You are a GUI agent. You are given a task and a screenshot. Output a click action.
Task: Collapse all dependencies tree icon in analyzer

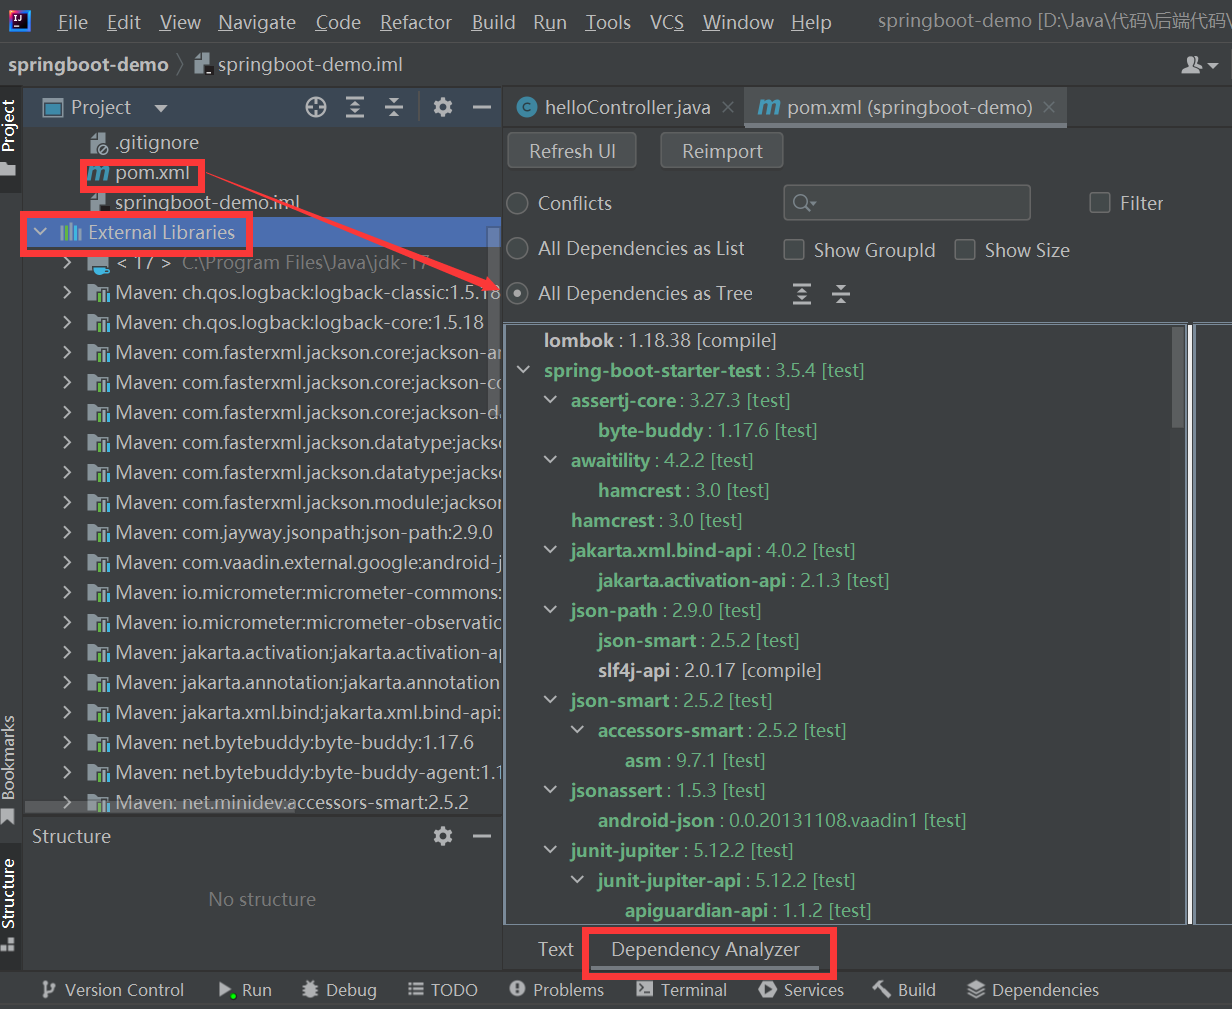pos(841,294)
